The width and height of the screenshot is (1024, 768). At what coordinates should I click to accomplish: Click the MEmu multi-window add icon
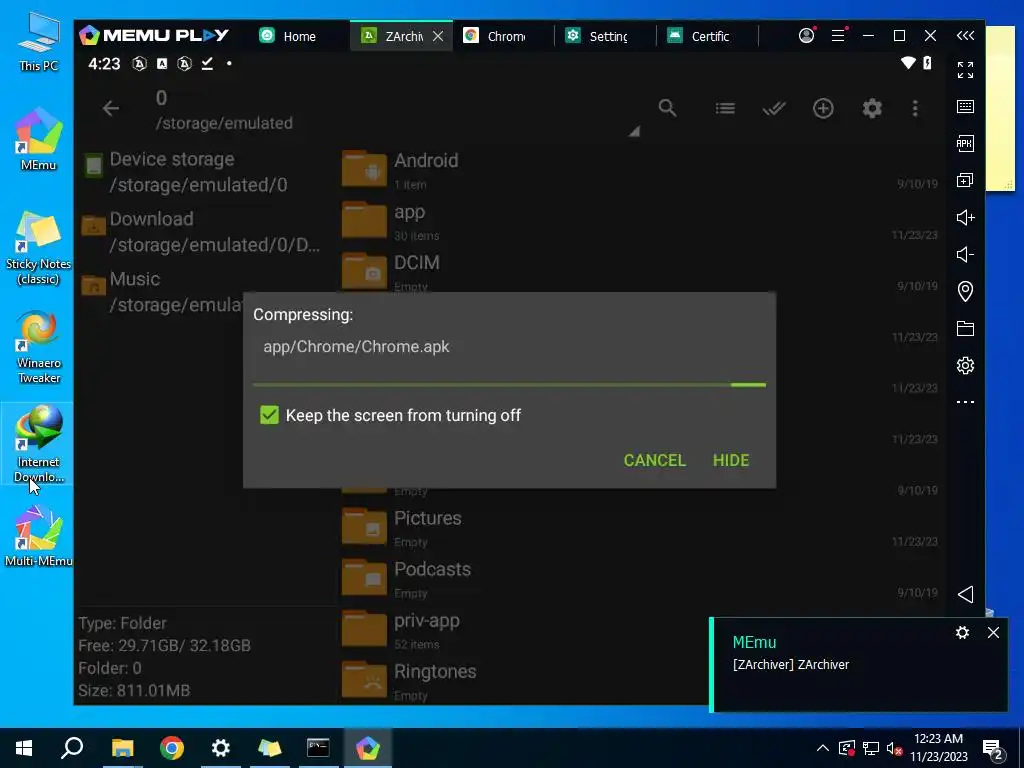pyautogui.click(x=965, y=180)
